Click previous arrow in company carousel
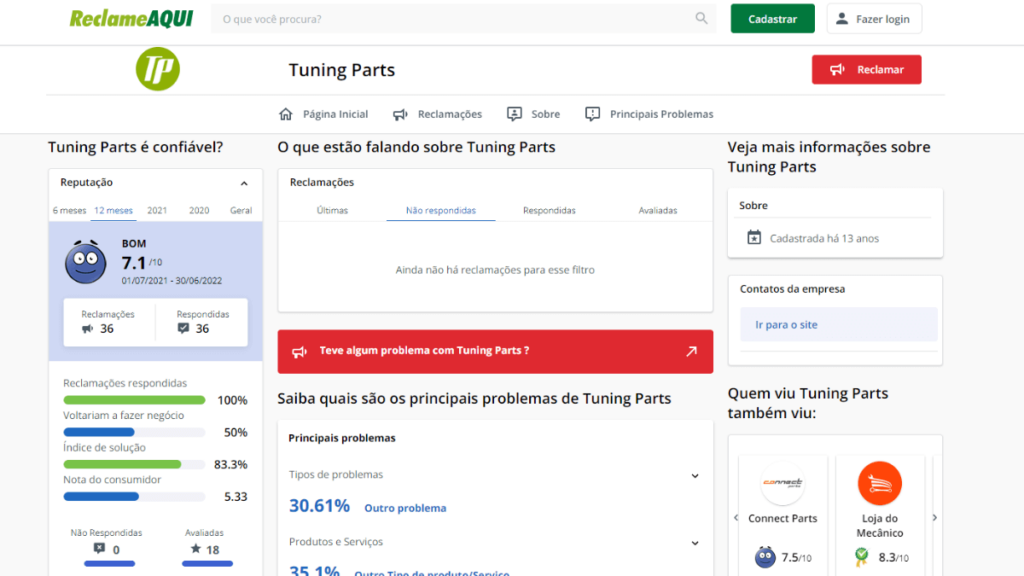The height and width of the screenshot is (576, 1024). click(736, 518)
